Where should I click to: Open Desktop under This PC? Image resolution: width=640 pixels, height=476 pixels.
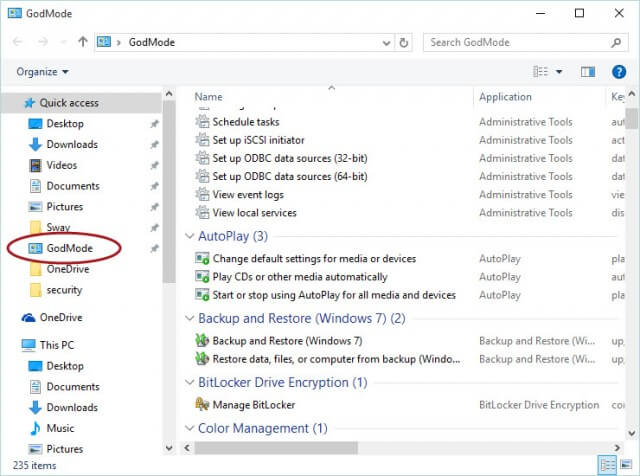(65, 366)
